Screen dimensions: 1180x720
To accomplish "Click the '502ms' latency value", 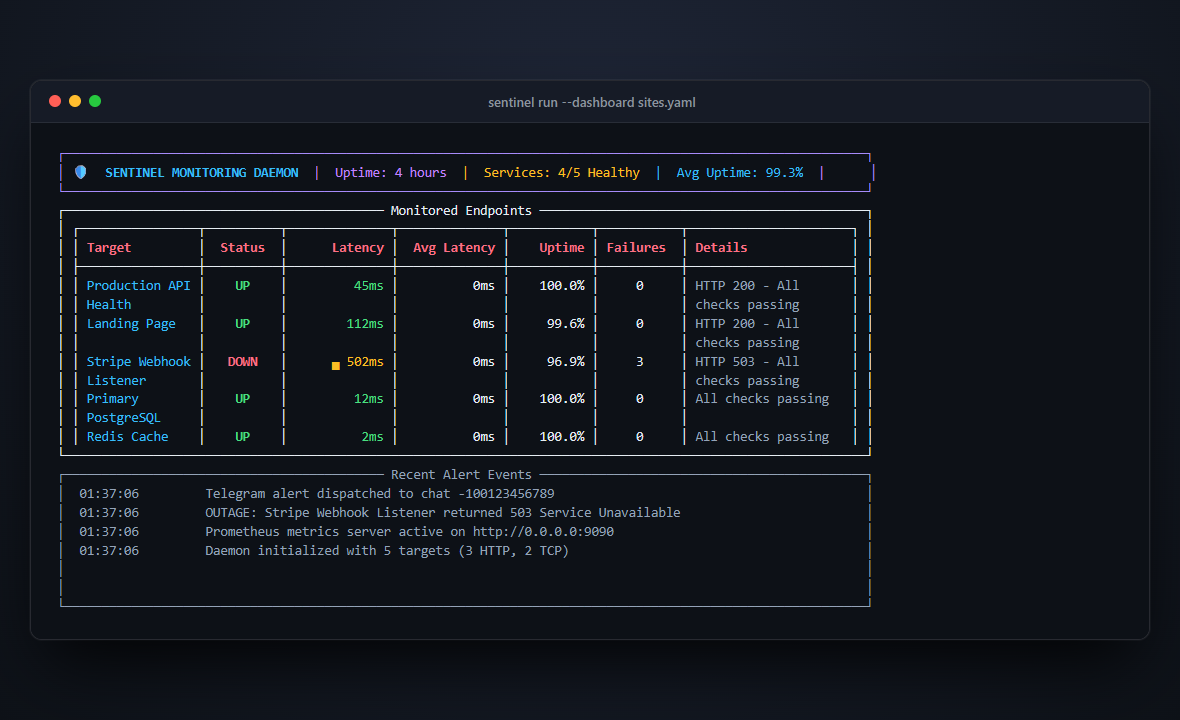I will (x=365, y=362).
